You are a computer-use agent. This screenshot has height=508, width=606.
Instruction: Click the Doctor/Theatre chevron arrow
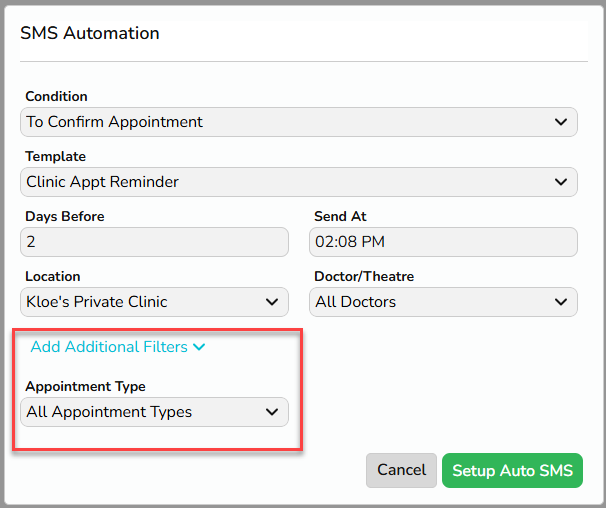pos(561,302)
